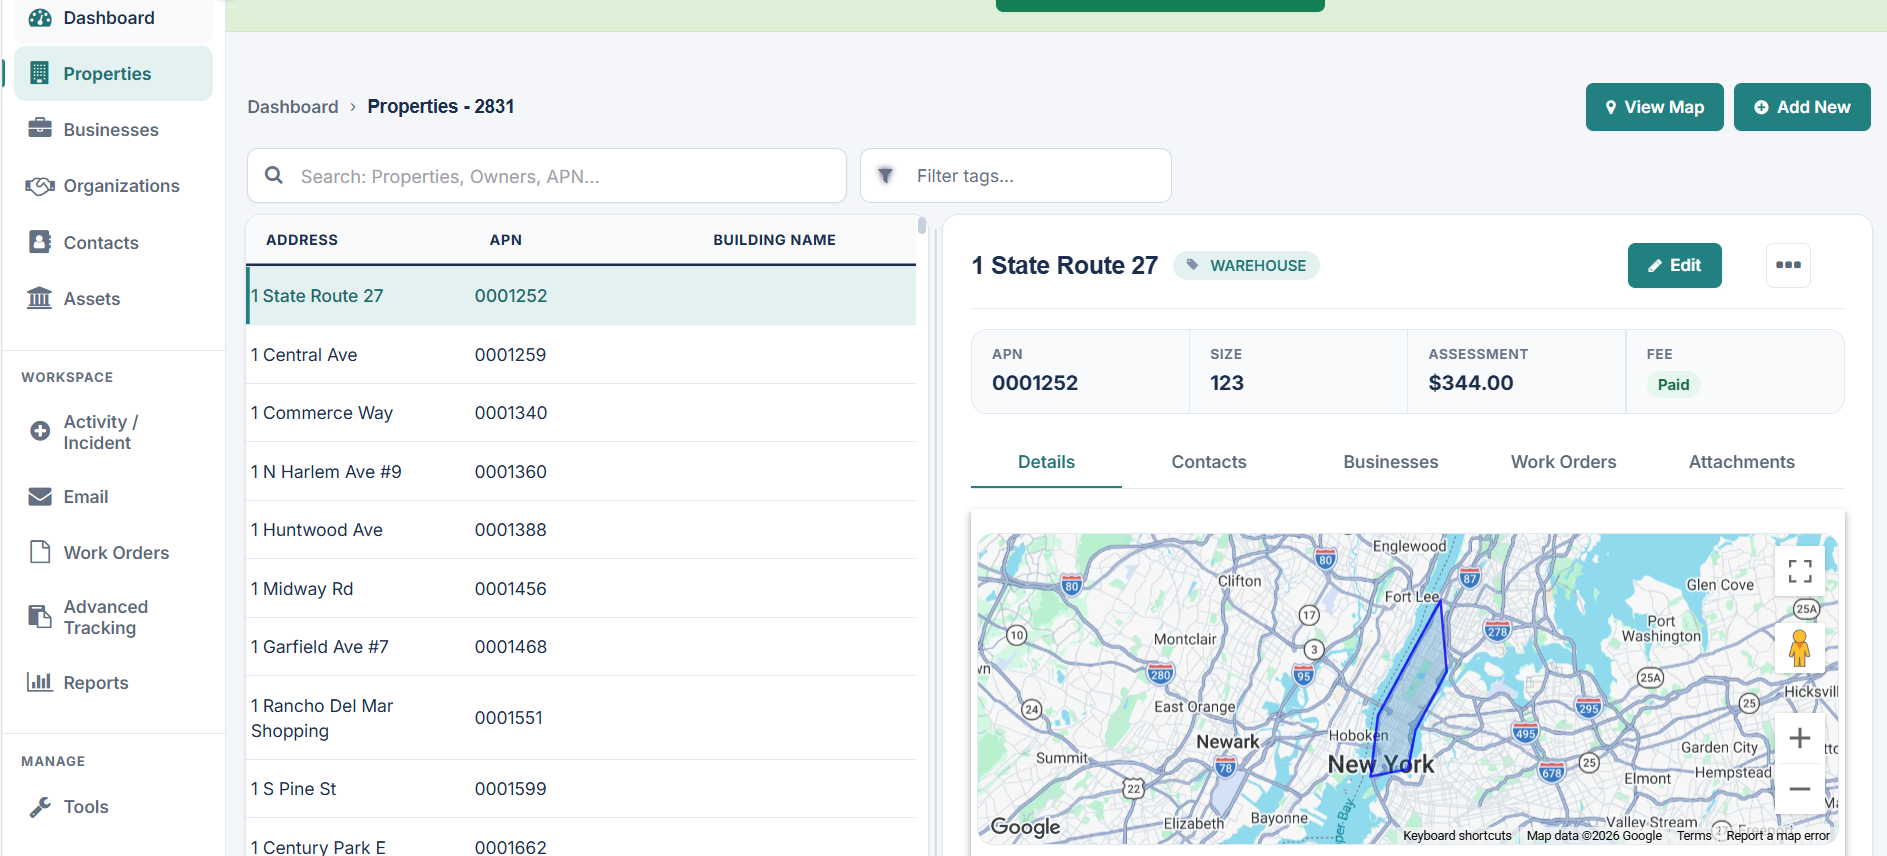Screen dimensions: 1887x856
Task: Click the Organizations handshake icon
Action: click(40, 186)
